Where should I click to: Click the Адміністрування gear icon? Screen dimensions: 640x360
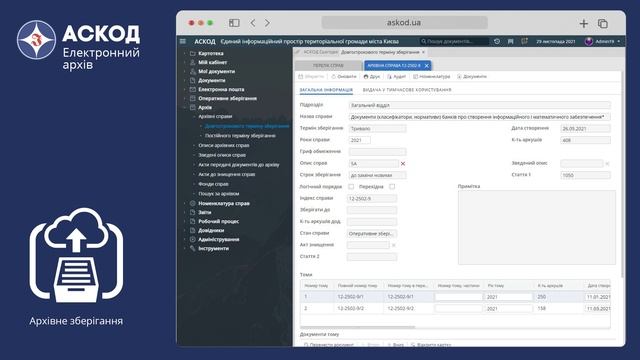[193, 239]
